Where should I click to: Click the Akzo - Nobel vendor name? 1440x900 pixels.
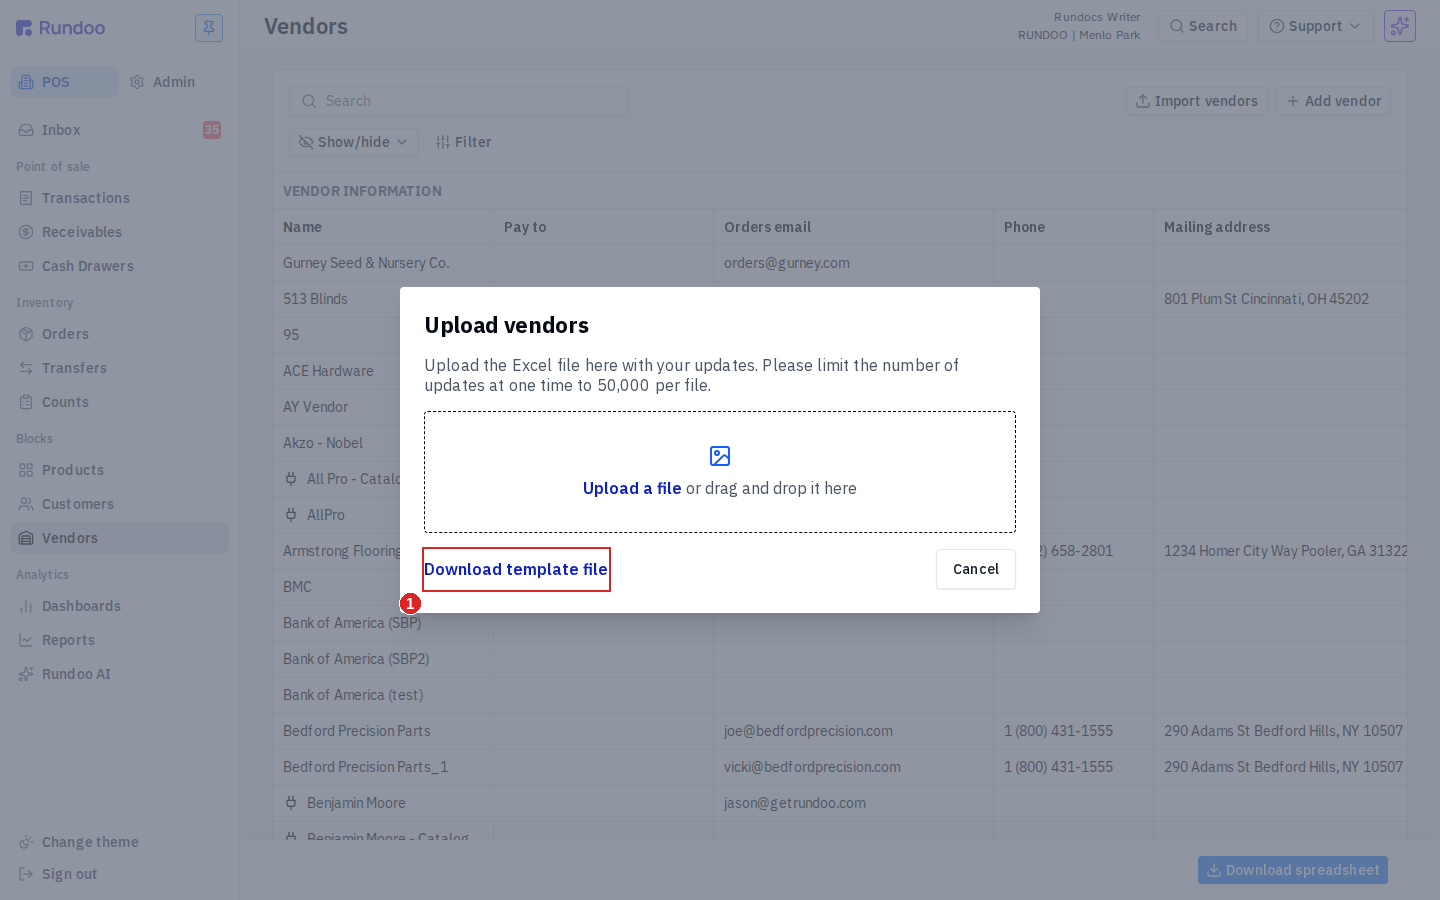click(x=323, y=443)
